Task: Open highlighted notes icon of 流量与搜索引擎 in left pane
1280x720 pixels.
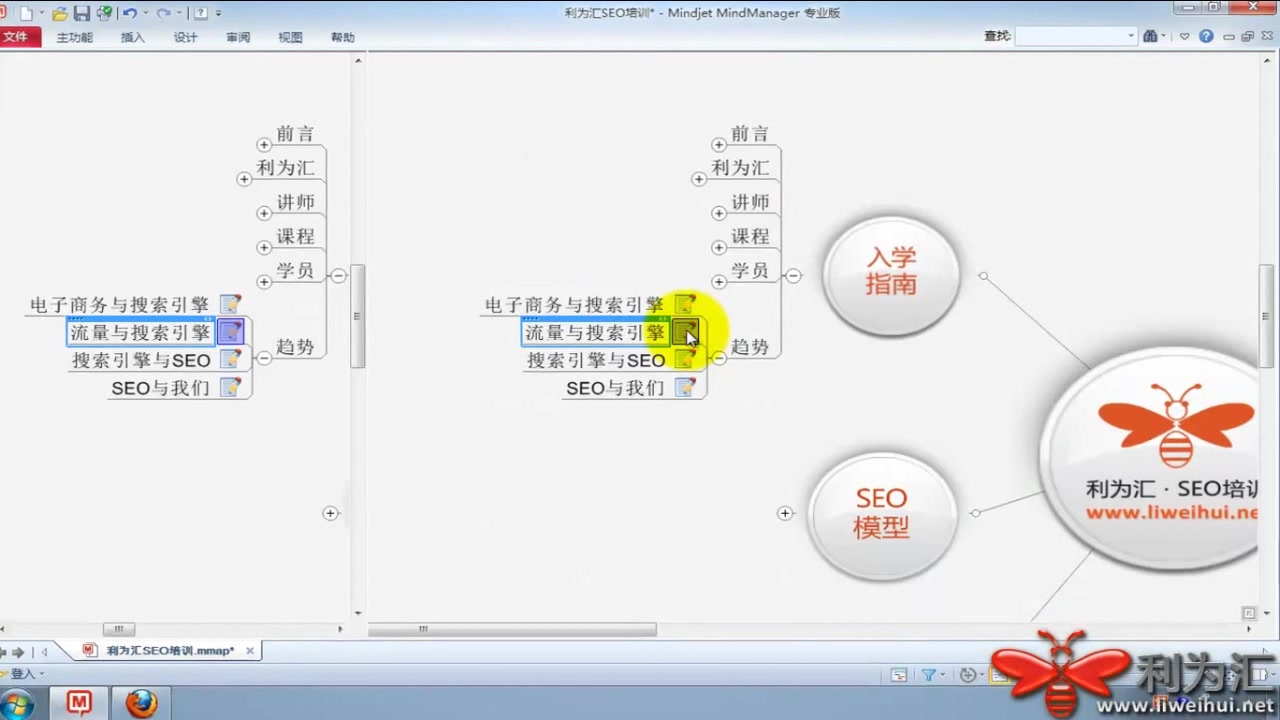Action: tap(230, 331)
